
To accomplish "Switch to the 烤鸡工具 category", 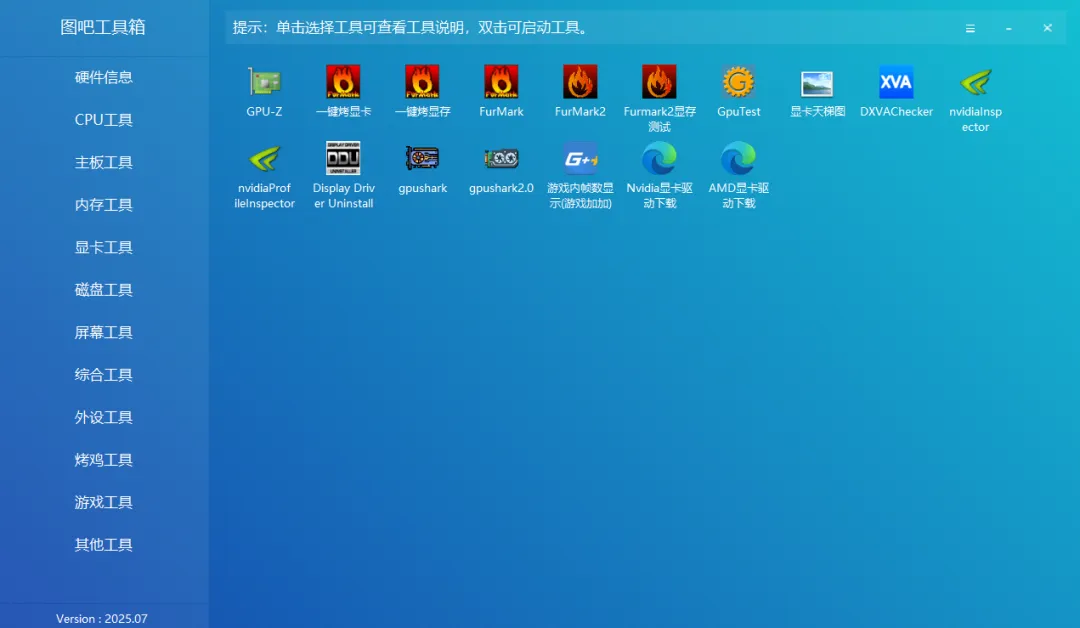I will click(103, 460).
